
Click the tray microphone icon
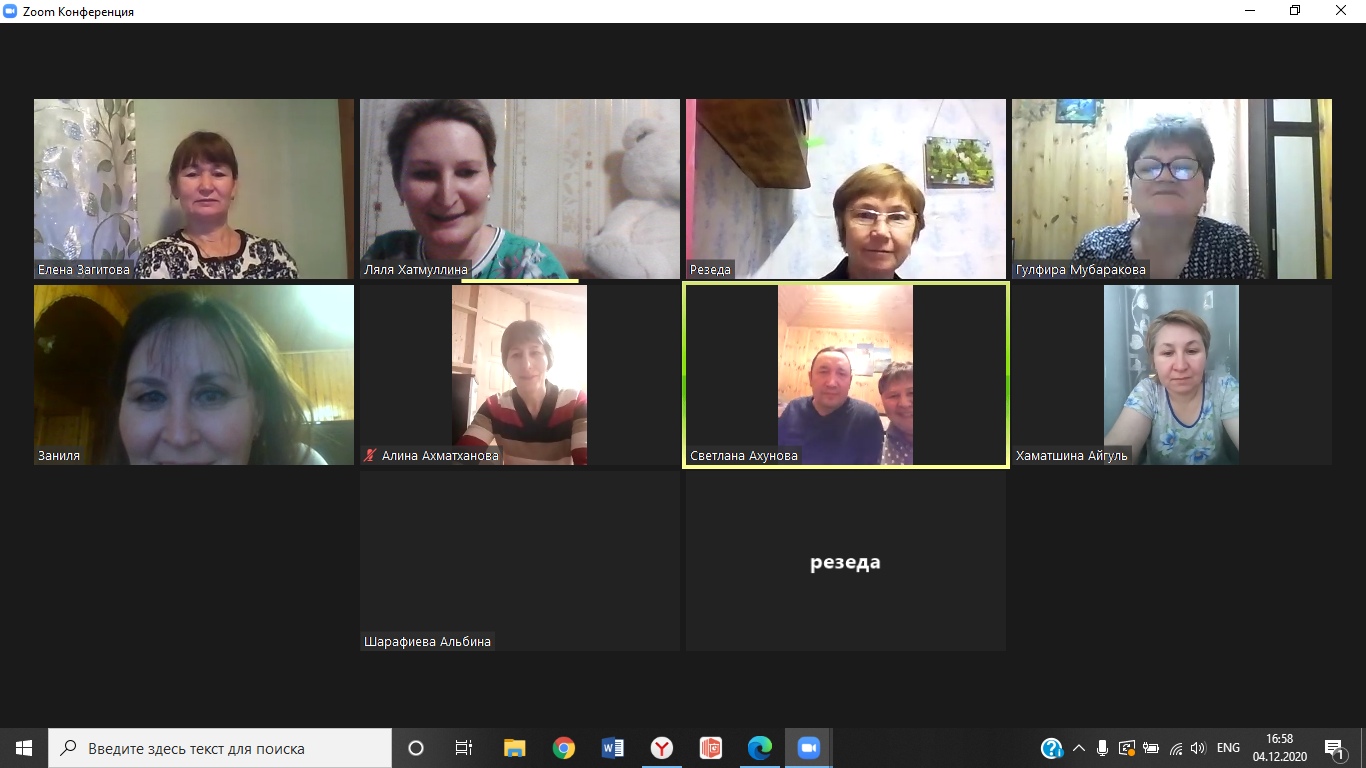coord(1102,748)
